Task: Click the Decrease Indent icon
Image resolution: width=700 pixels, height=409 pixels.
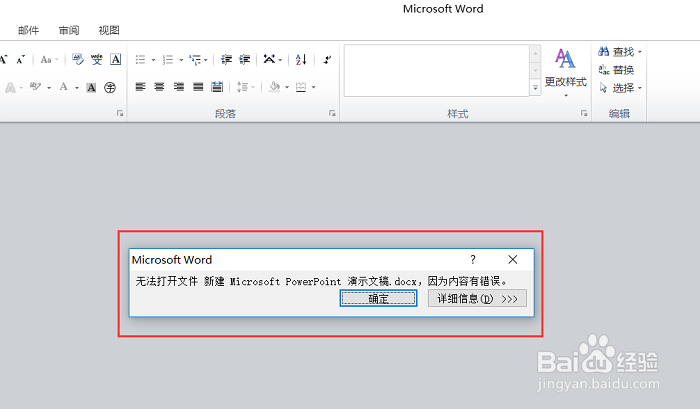Action: [226, 59]
